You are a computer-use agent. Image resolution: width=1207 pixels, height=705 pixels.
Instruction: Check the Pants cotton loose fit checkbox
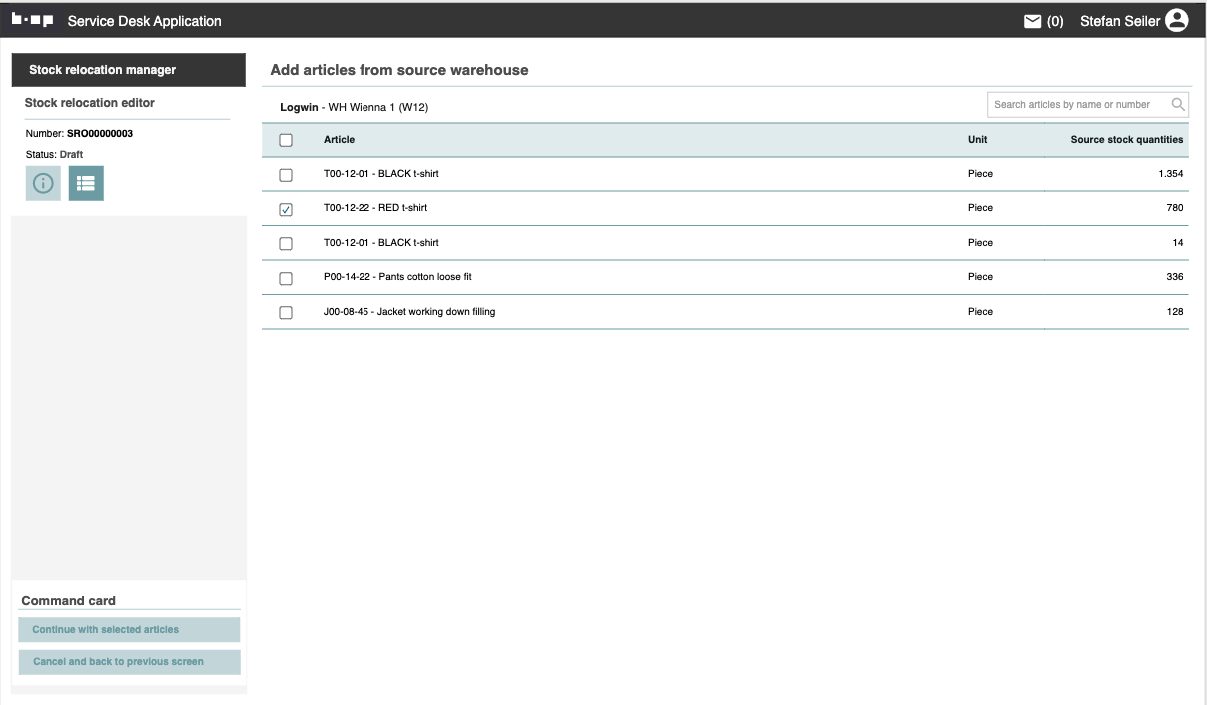click(286, 278)
